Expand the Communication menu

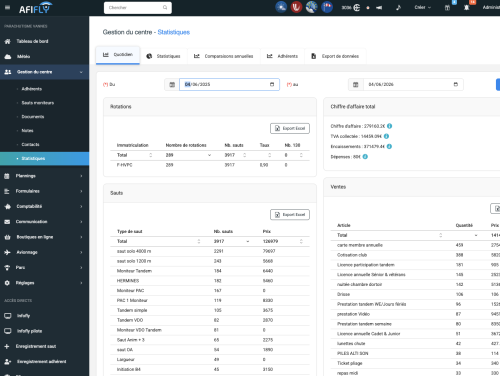(44, 222)
